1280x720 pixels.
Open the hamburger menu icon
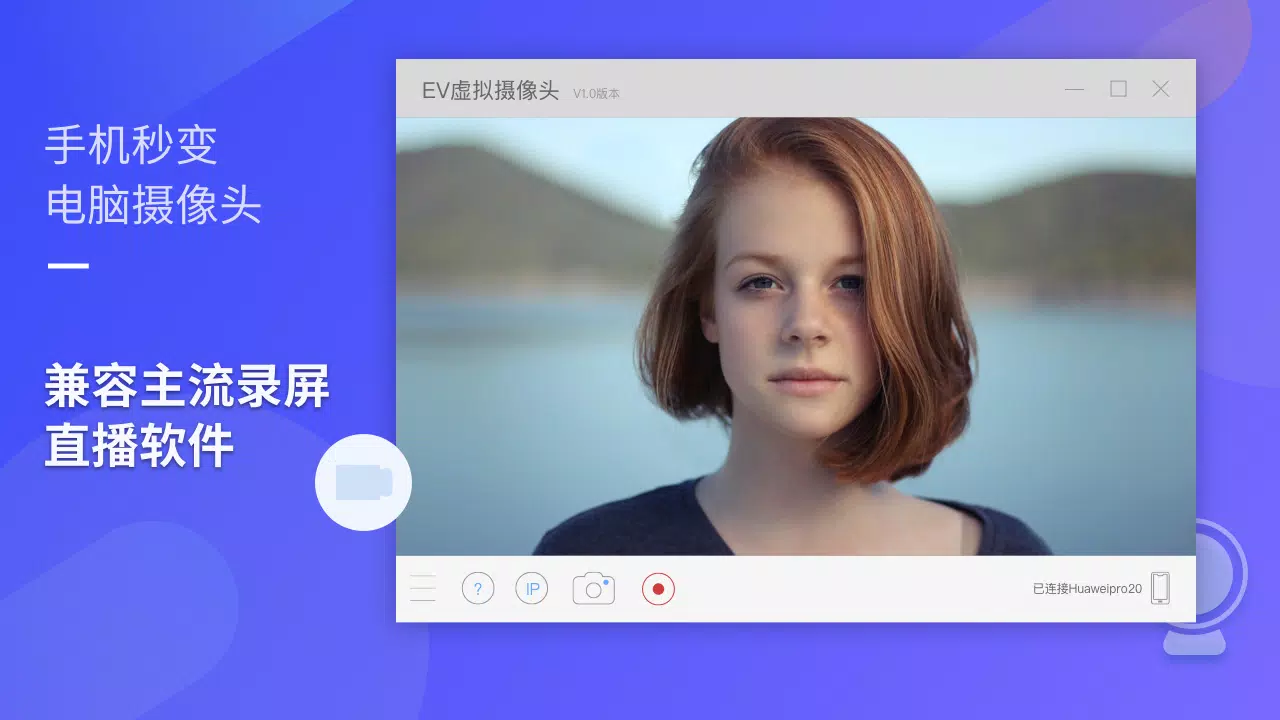pyautogui.click(x=423, y=588)
